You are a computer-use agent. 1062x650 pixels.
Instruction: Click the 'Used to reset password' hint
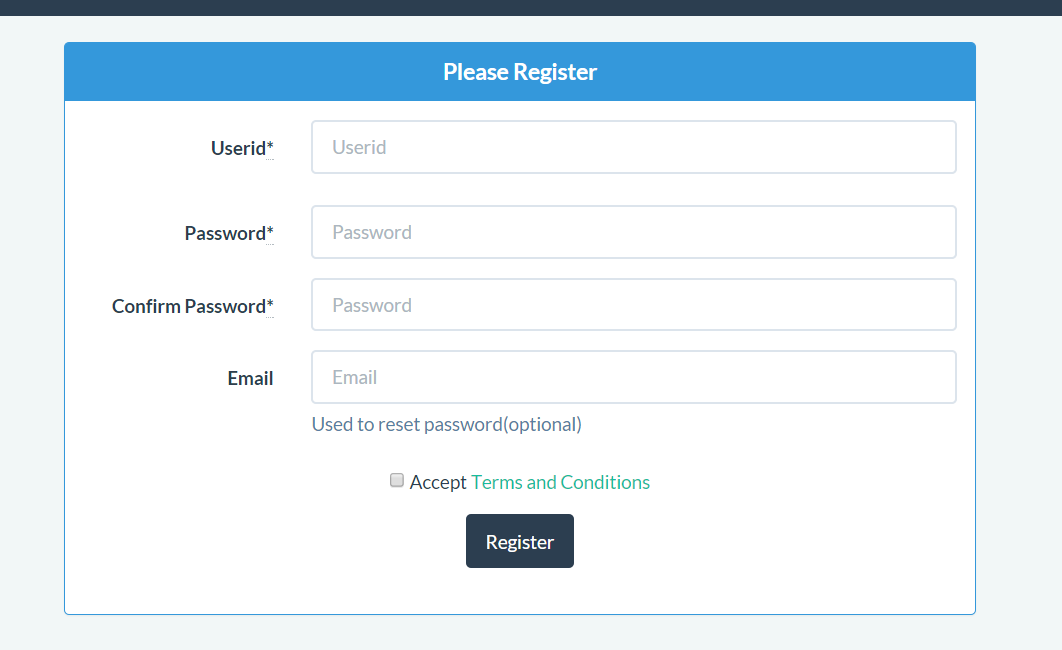446,424
